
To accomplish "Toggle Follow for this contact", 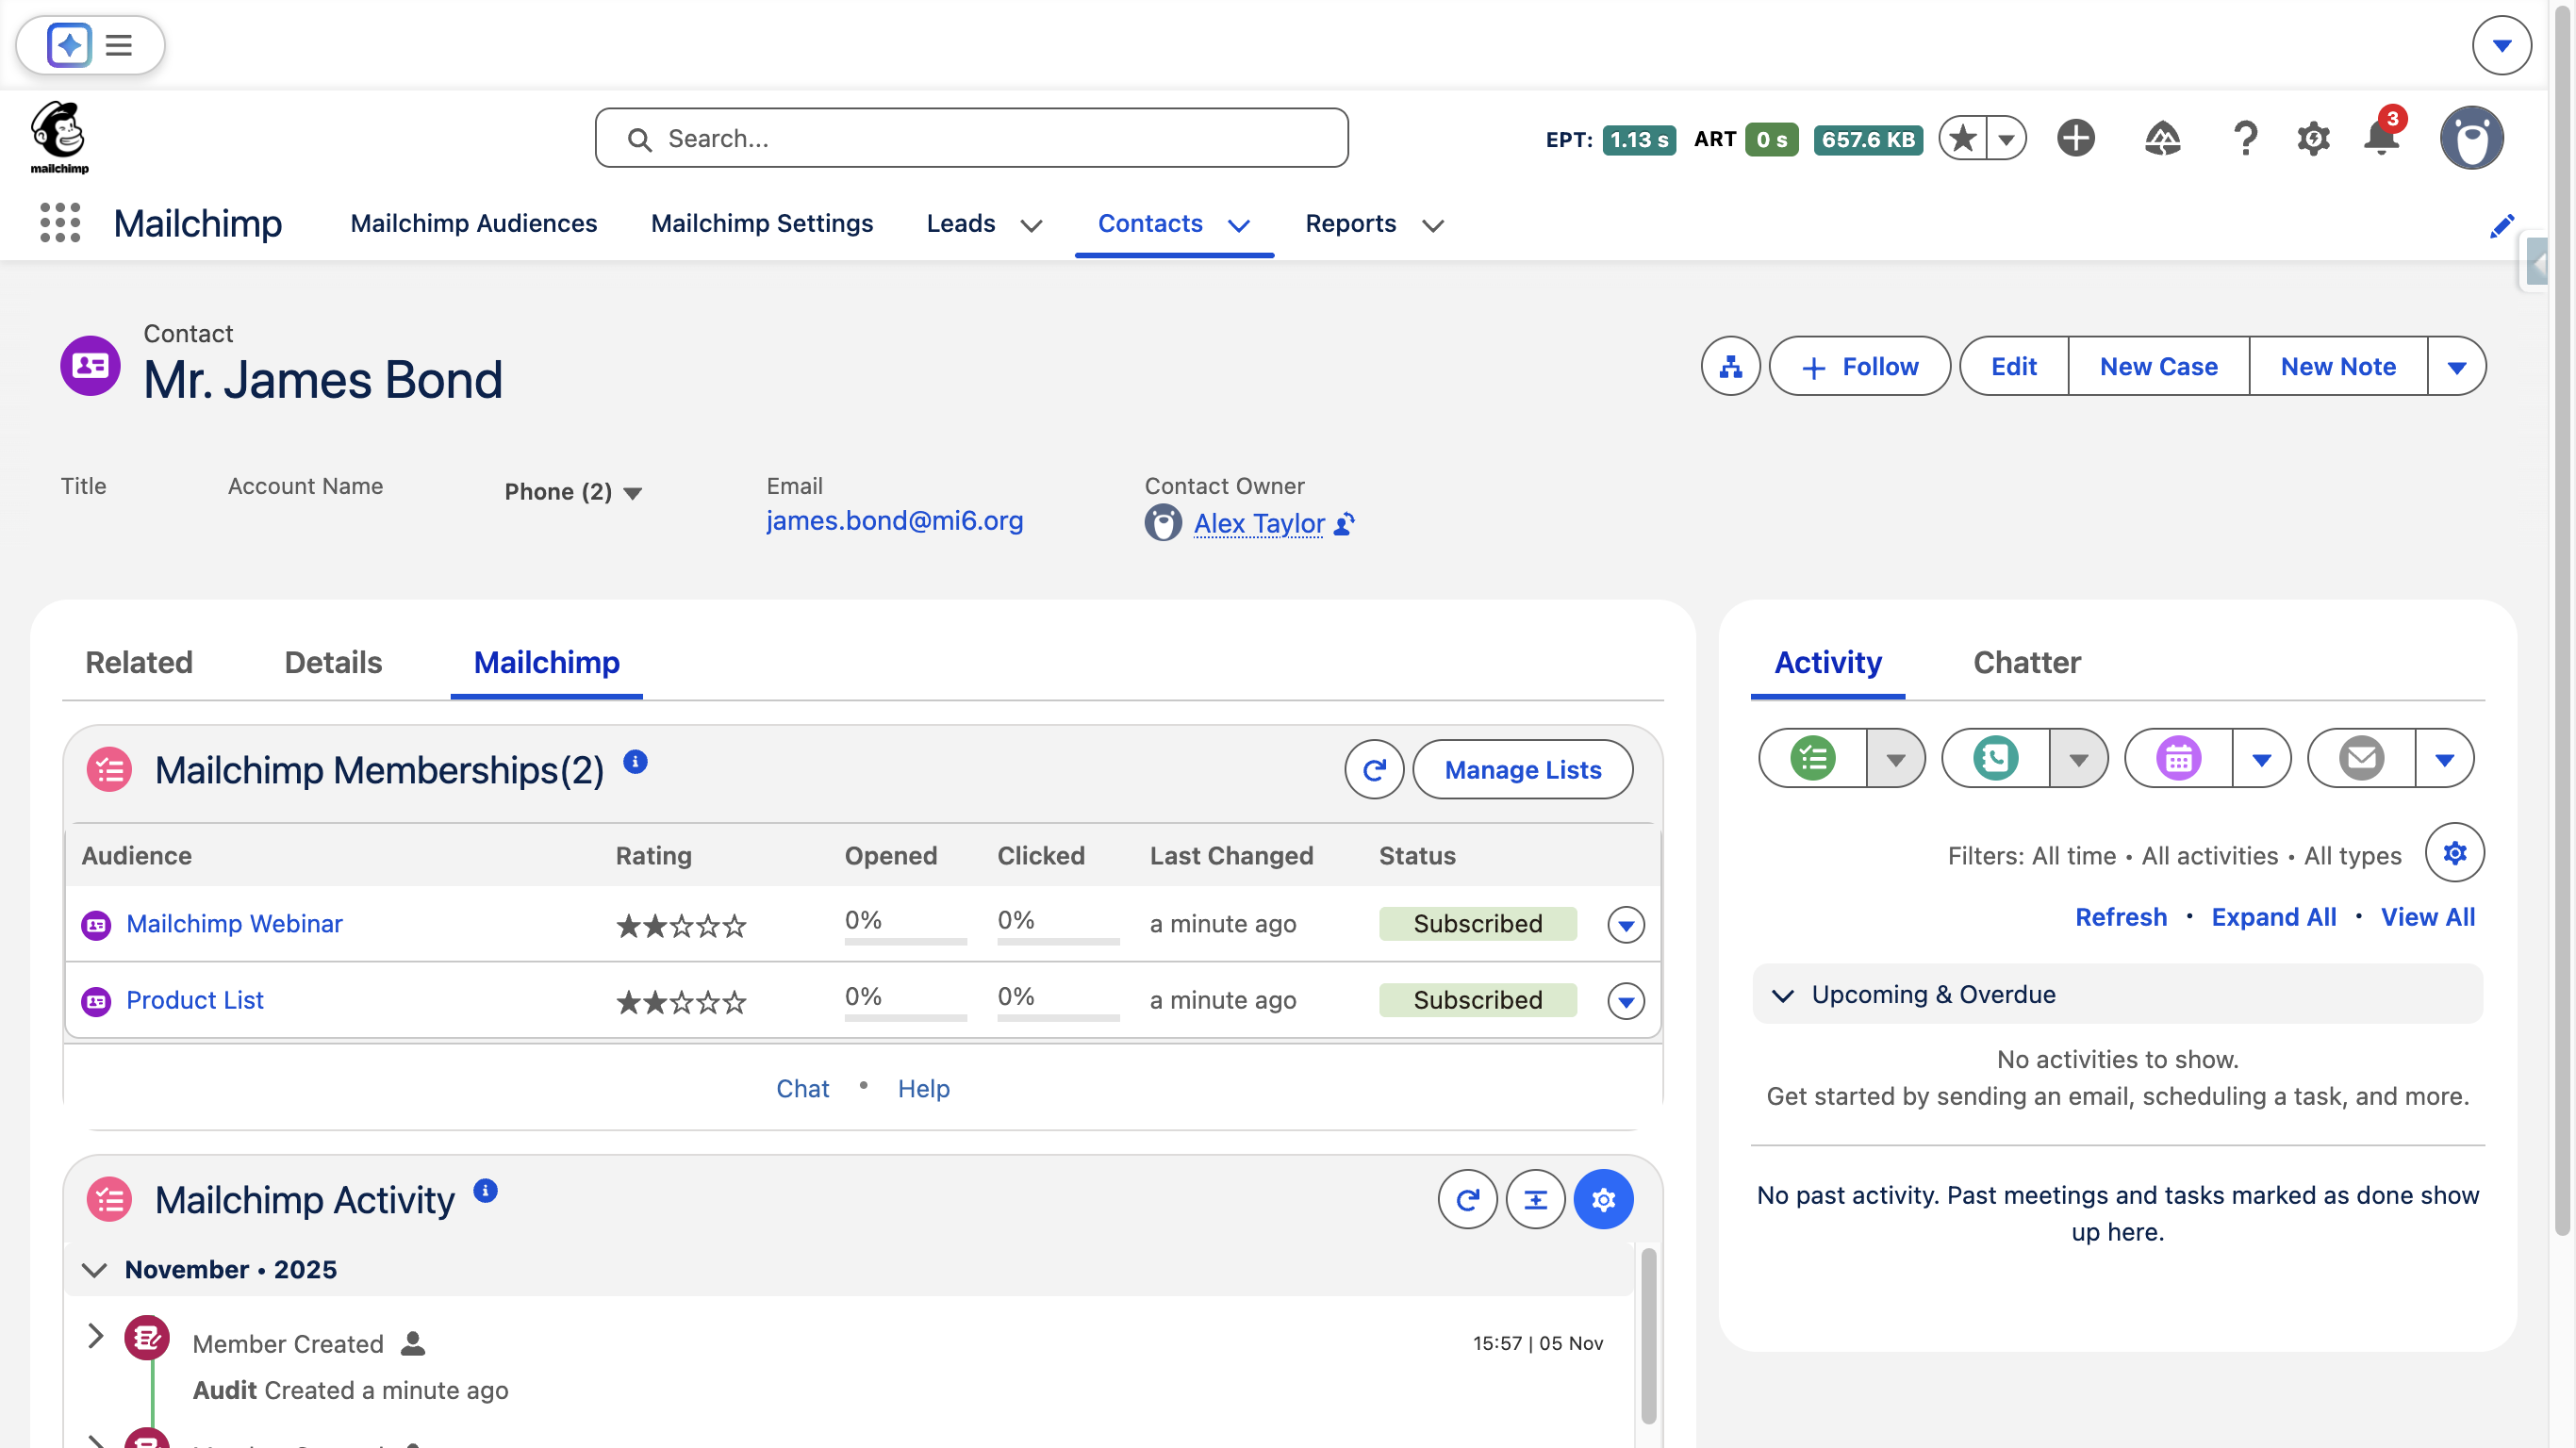I will pos(1859,366).
